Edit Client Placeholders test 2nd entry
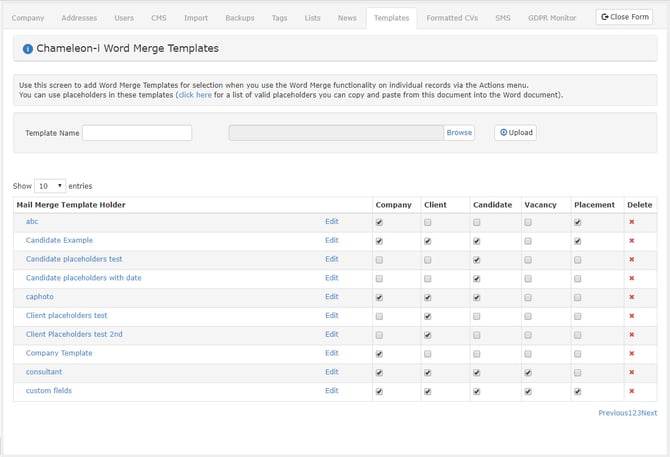This screenshot has height=457, width=670. [x=332, y=334]
